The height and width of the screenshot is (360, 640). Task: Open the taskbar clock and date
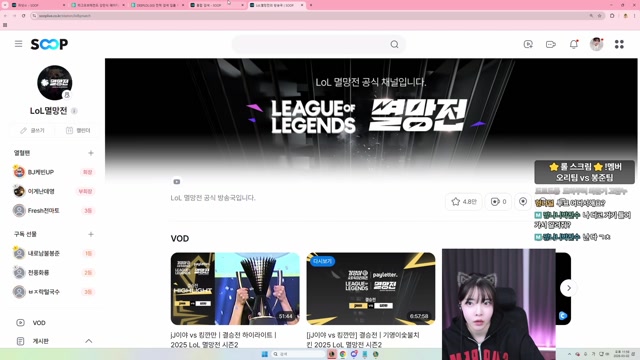623,354
